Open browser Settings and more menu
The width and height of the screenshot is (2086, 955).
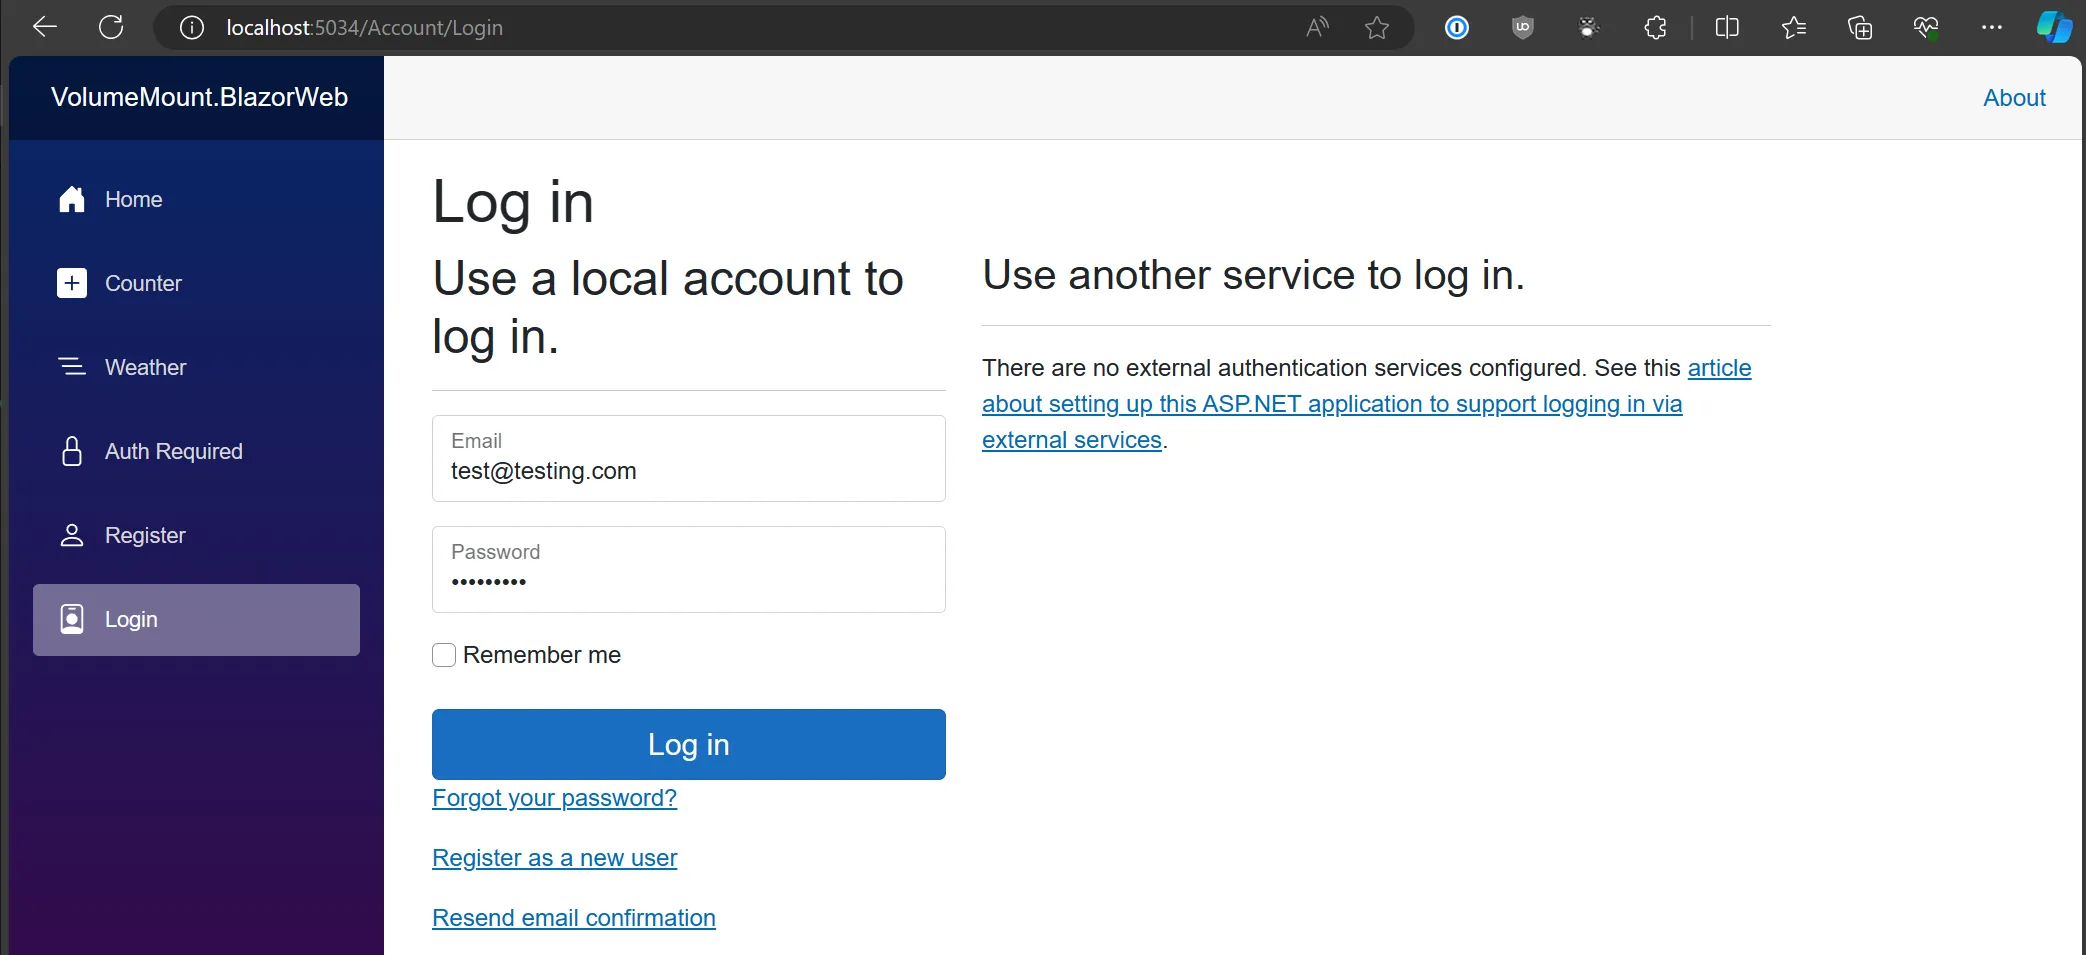pyautogui.click(x=1993, y=27)
